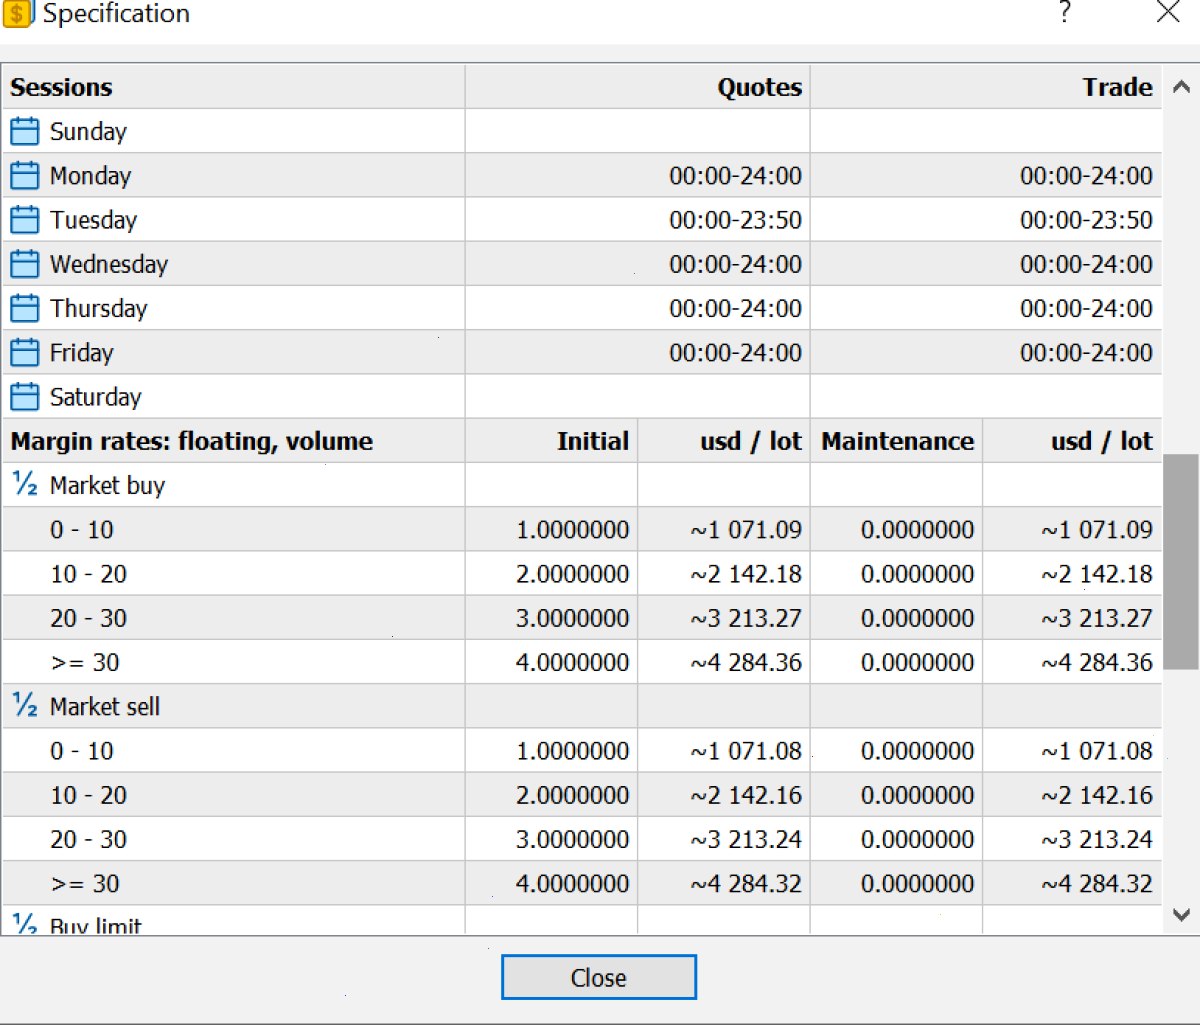
Task: Open the help question mark button
Action: click(1065, 13)
